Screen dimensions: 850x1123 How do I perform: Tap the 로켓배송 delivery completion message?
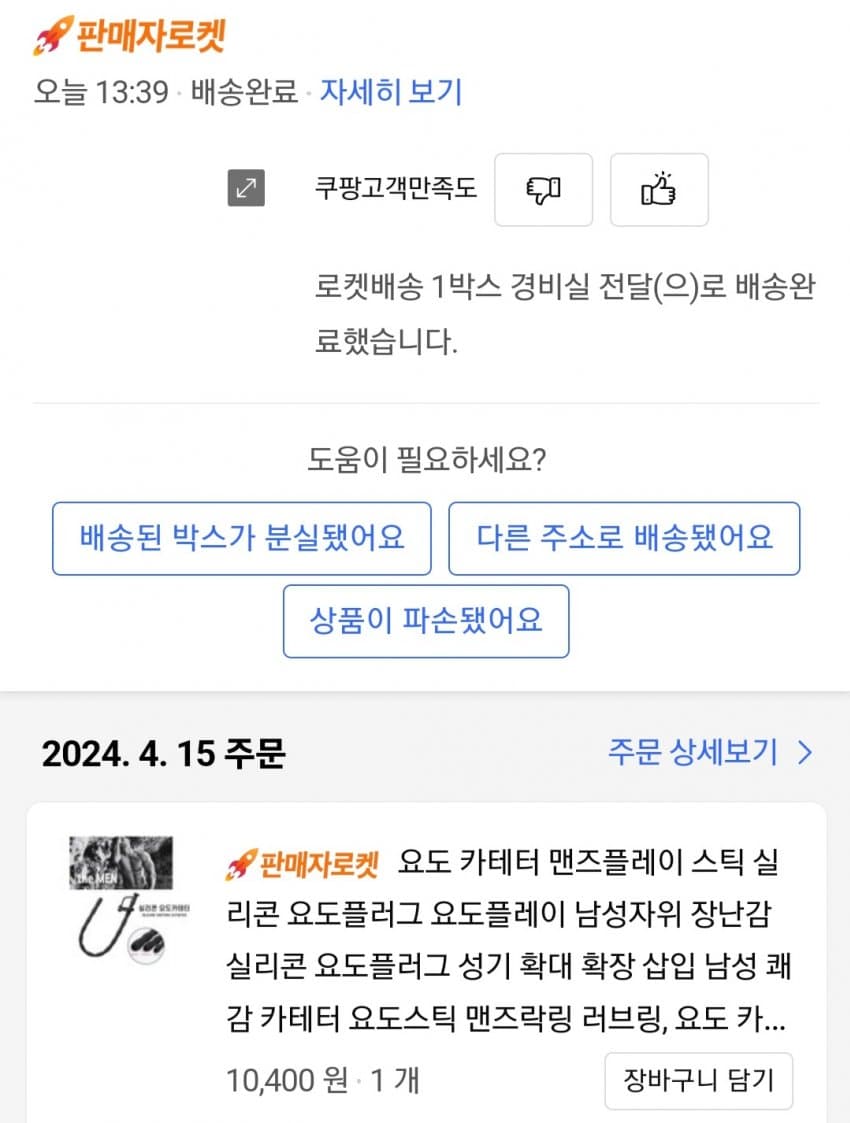click(565, 314)
